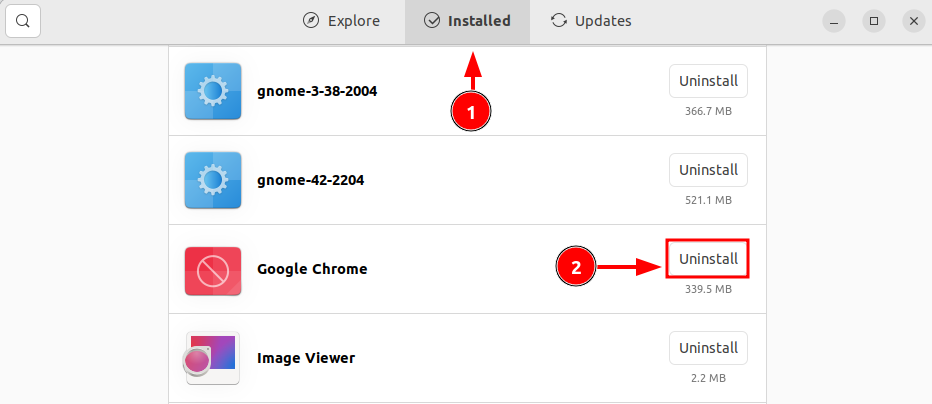Open the search magnifier button
Viewport: 932px width, 404px height.
tap(23, 21)
